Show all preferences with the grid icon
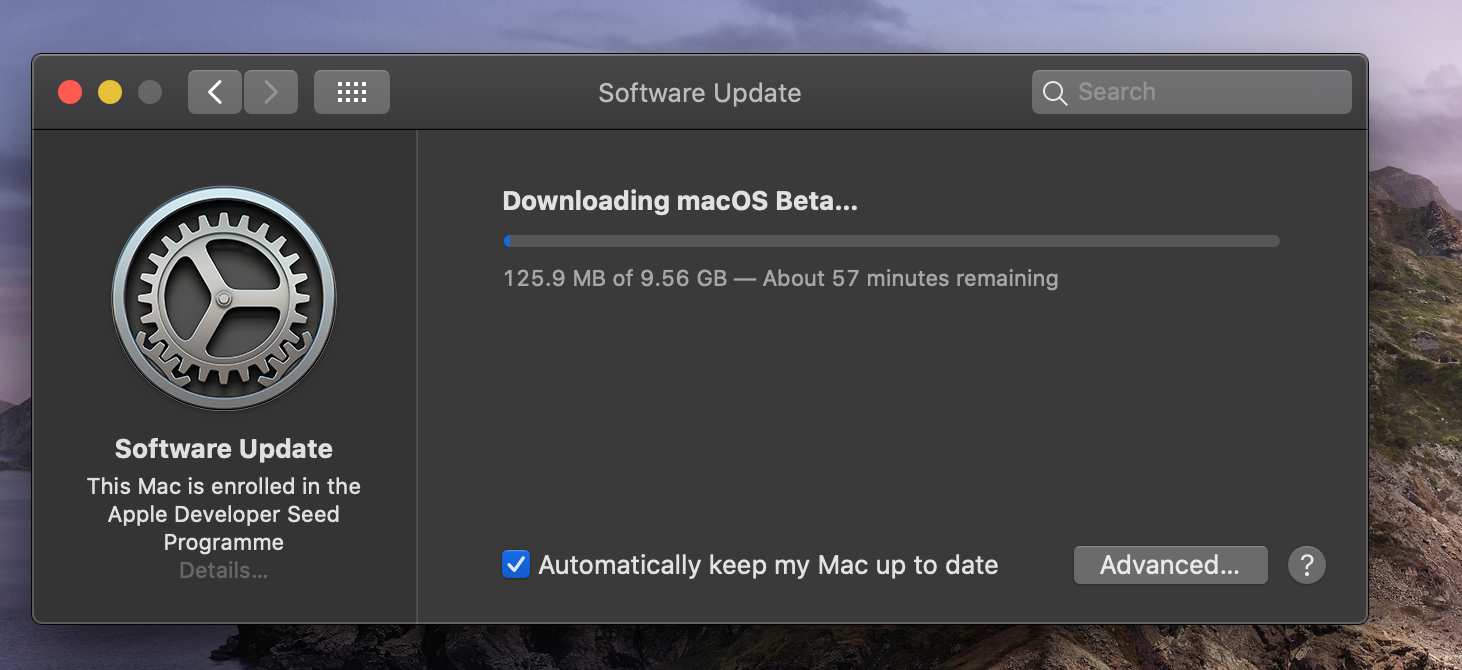 (351, 92)
